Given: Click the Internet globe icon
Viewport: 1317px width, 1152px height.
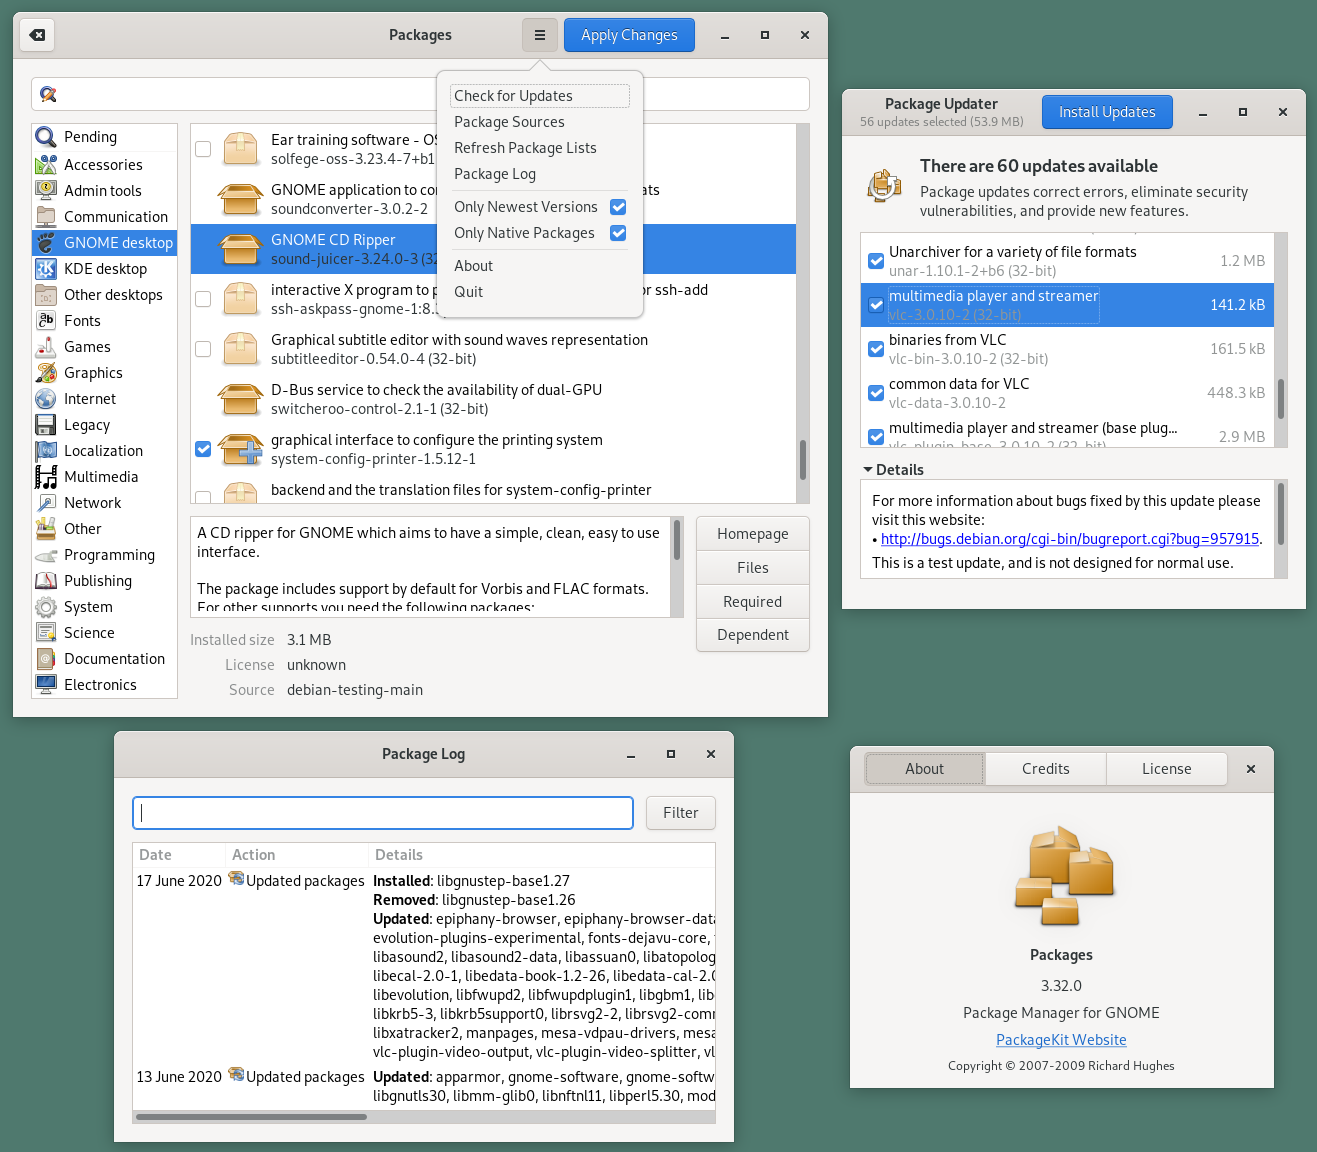Looking at the screenshot, I should [46, 399].
